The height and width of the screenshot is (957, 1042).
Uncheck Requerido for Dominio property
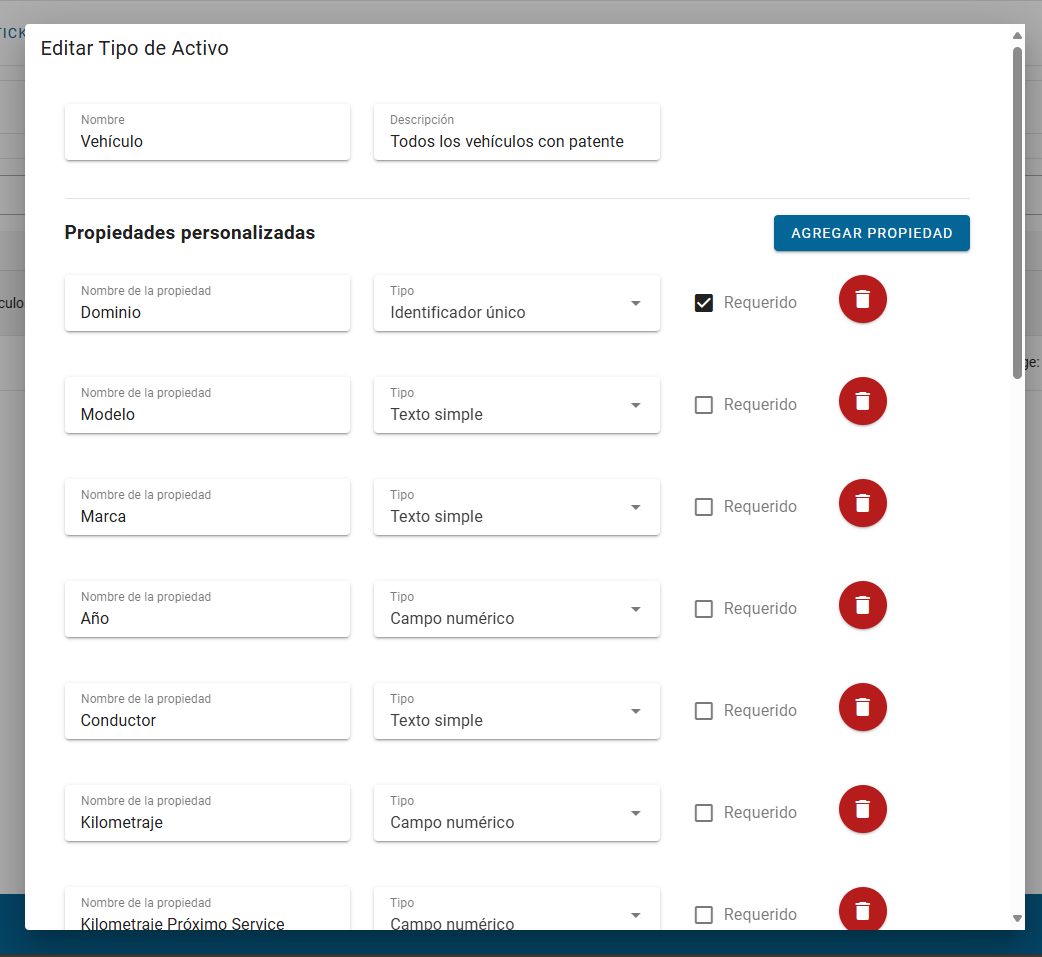coord(704,303)
